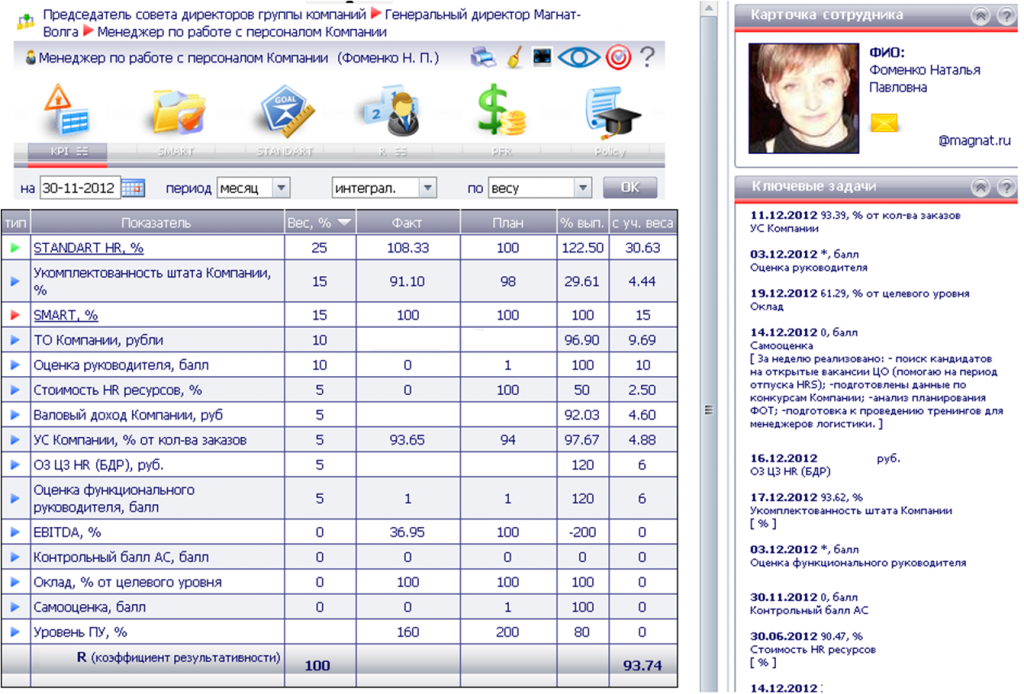The height and width of the screenshot is (694, 1024).
Task: Click the vertical scrollbar grip between panels
Action: point(709,410)
